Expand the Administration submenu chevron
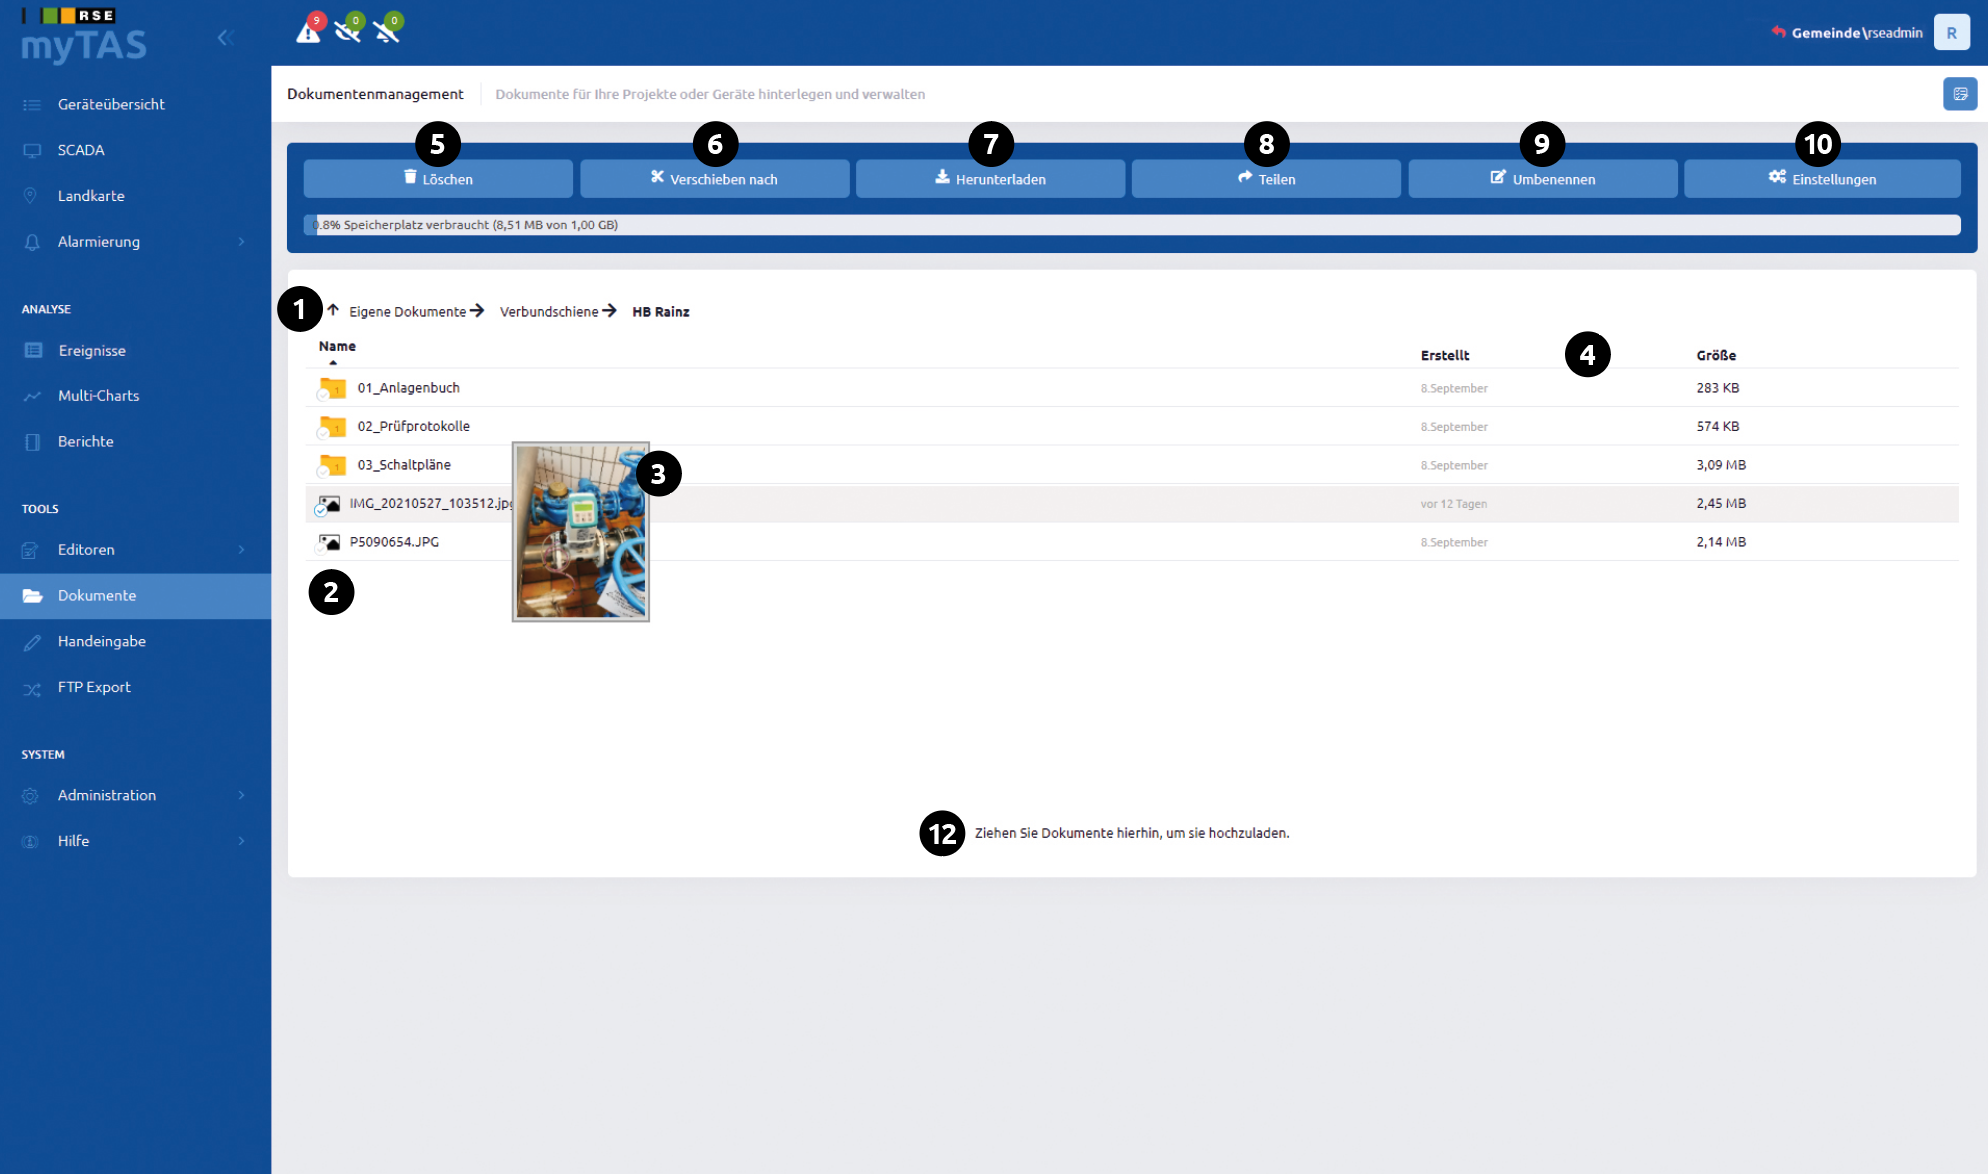 pyautogui.click(x=241, y=795)
